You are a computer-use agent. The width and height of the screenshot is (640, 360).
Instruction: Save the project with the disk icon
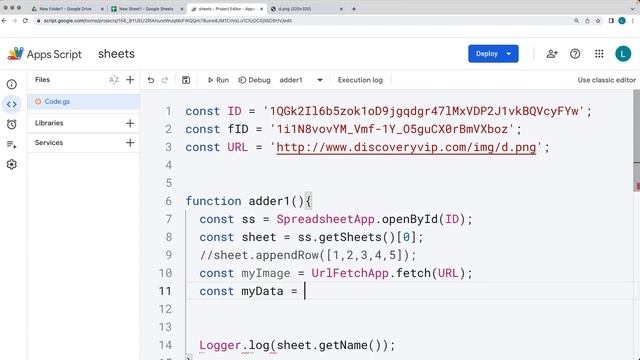pyautogui.click(x=186, y=80)
